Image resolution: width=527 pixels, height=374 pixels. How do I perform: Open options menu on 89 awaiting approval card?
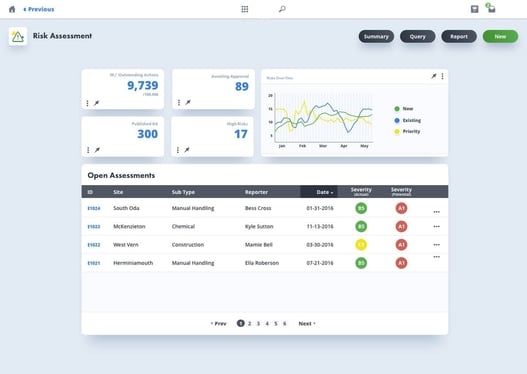coord(179,102)
